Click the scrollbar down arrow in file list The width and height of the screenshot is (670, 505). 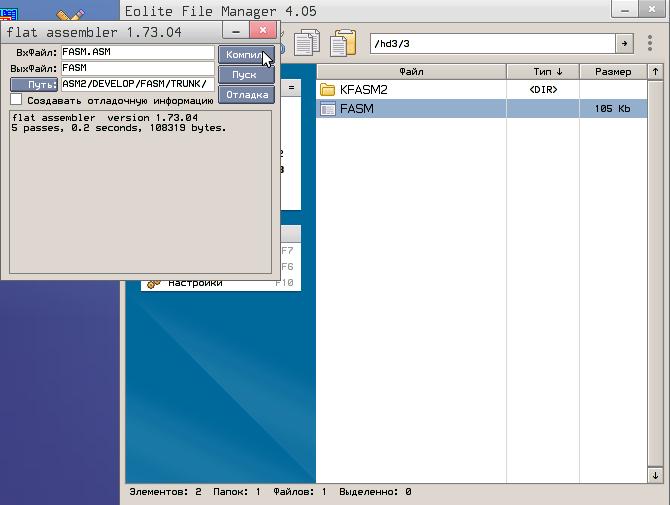[655, 476]
